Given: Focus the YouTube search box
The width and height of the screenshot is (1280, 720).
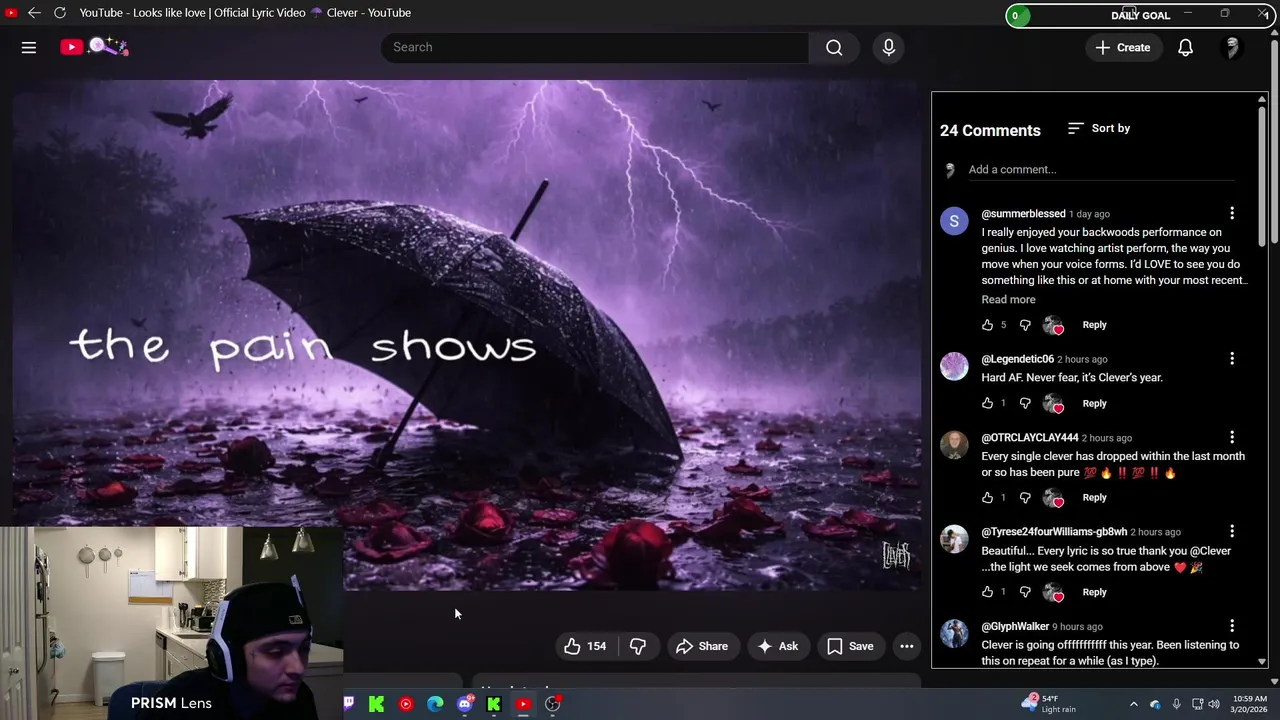Looking at the screenshot, I should (x=594, y=47).
